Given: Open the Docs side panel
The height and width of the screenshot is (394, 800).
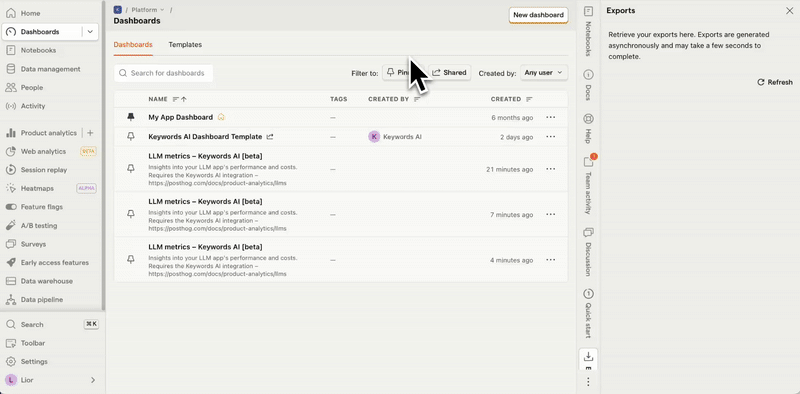Looking at the screenshot, I should pyautogui.click(x=588, y=85).
